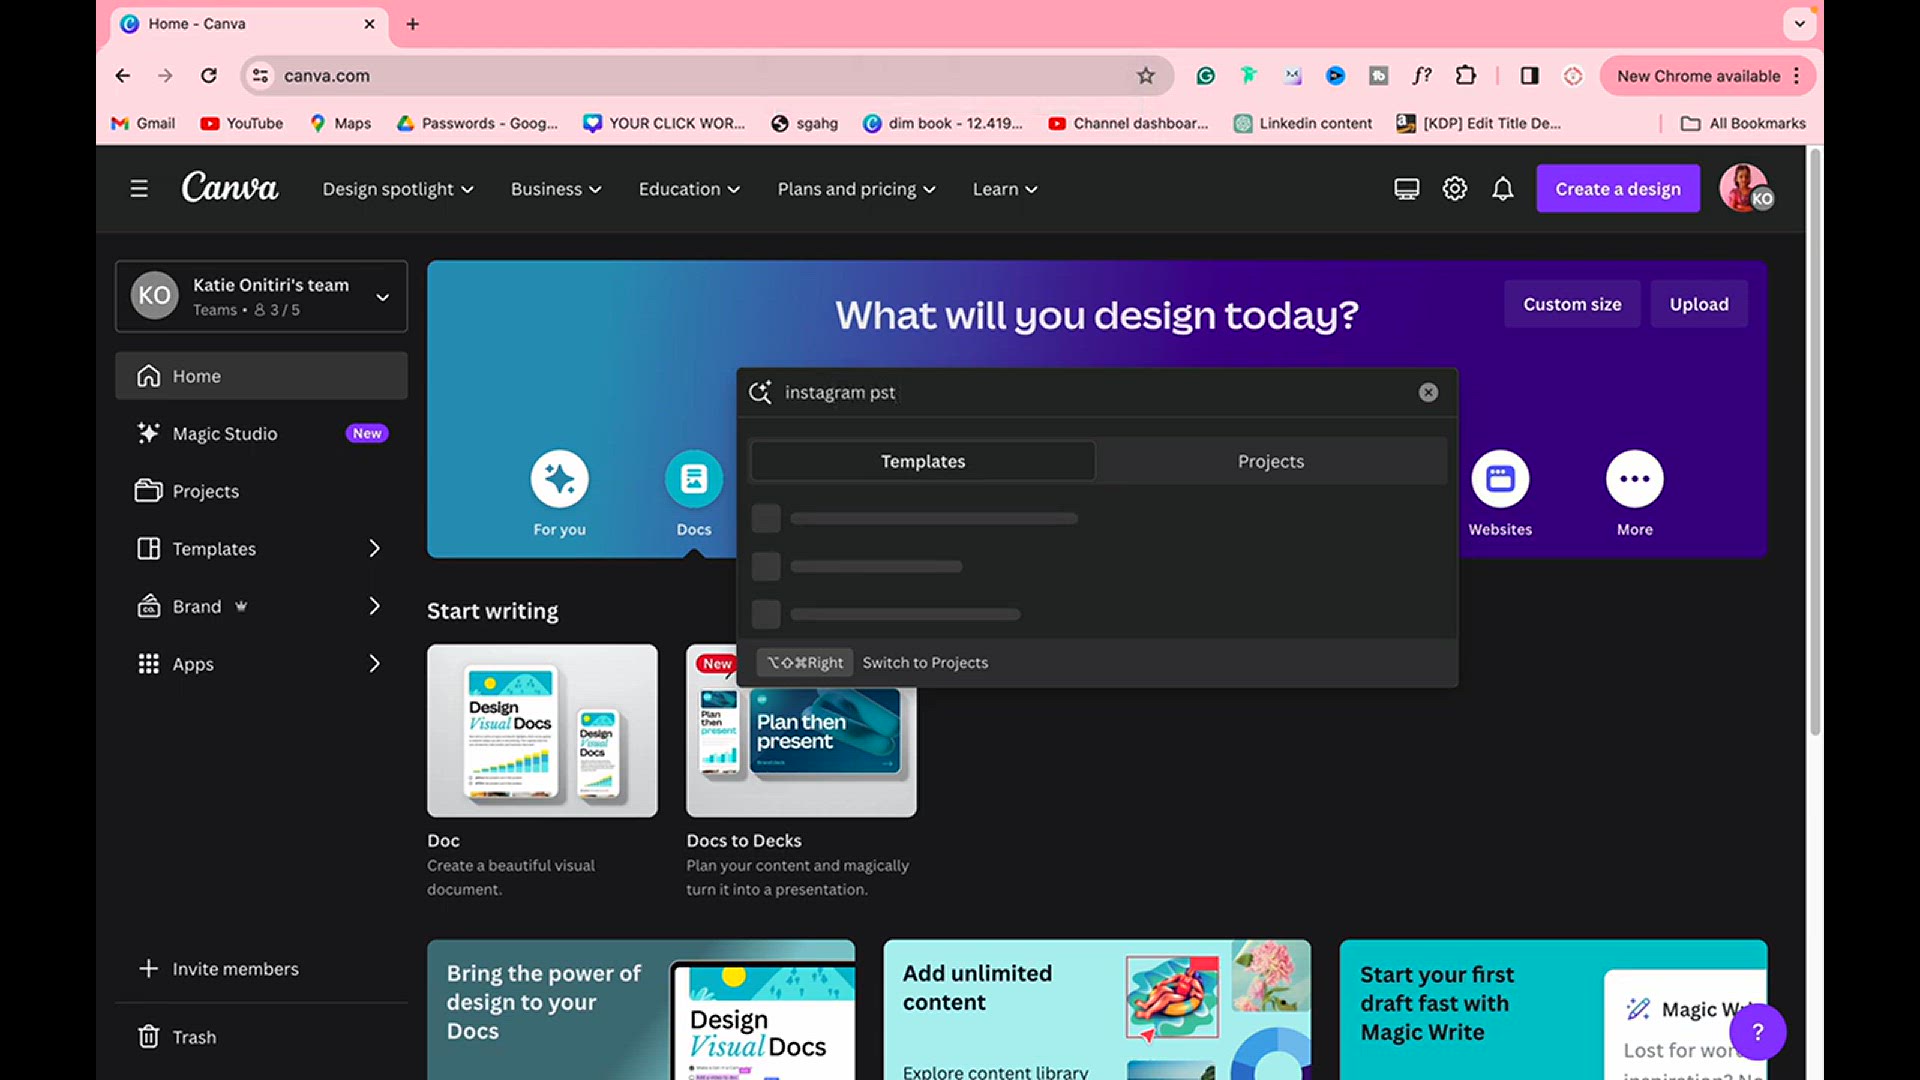
Task: Clear the search box text
Action: [x=1428, y=393]
